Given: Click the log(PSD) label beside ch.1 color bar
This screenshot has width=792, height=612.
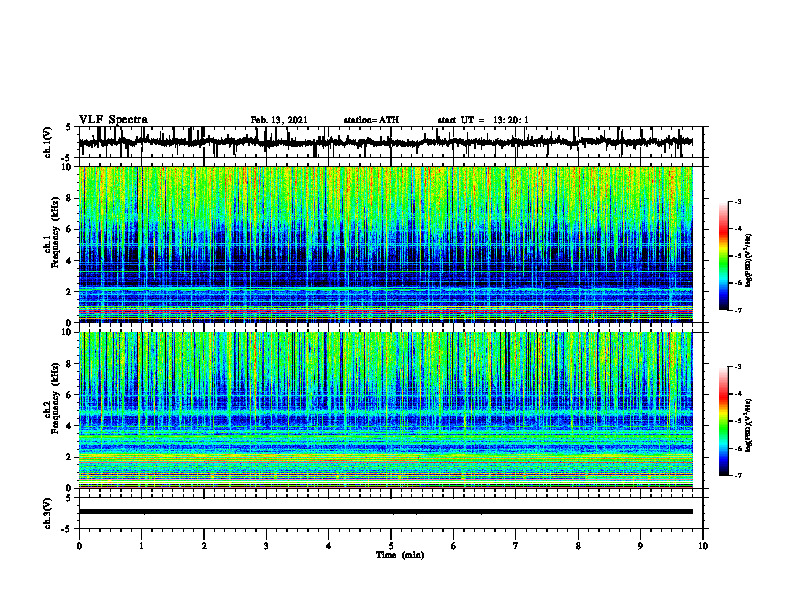Looking at the screenshot, I should tap(749, 261).
